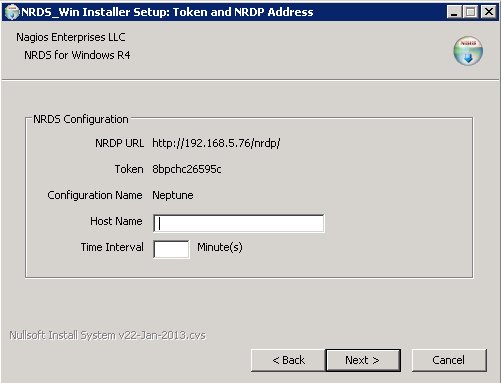Go to next step with Next button

pos(363,360)
